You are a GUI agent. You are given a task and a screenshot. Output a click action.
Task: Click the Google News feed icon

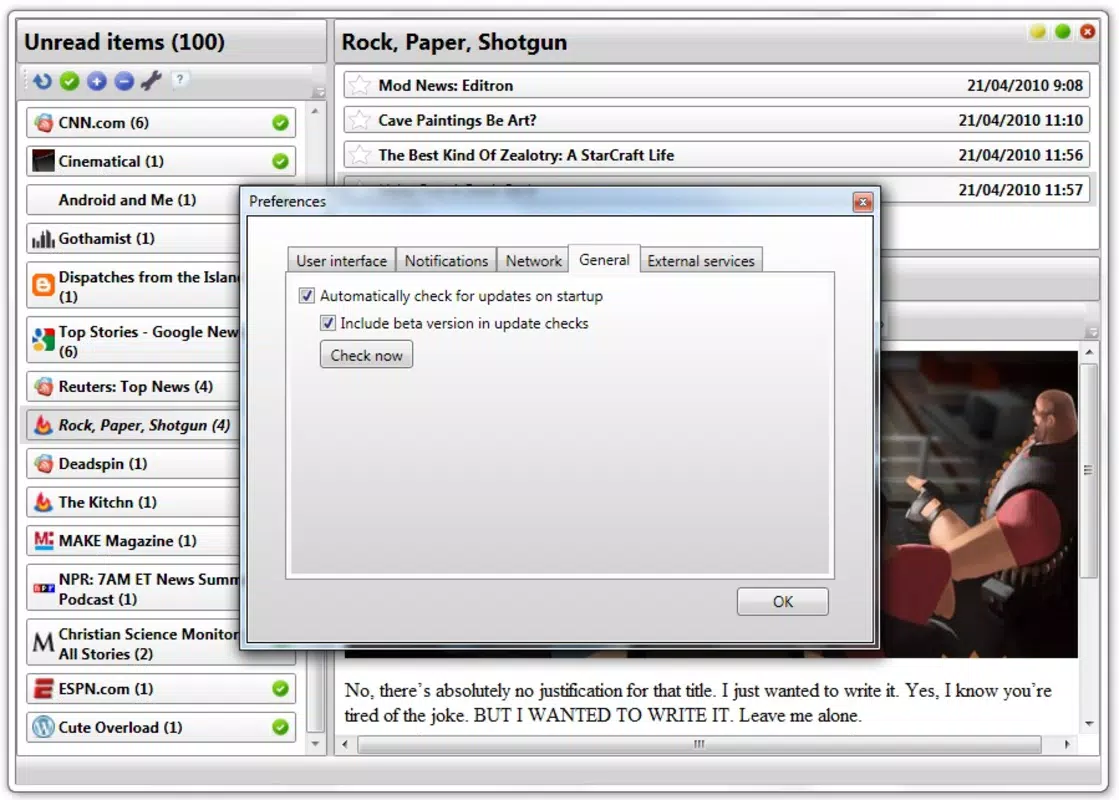click(44, 340)
